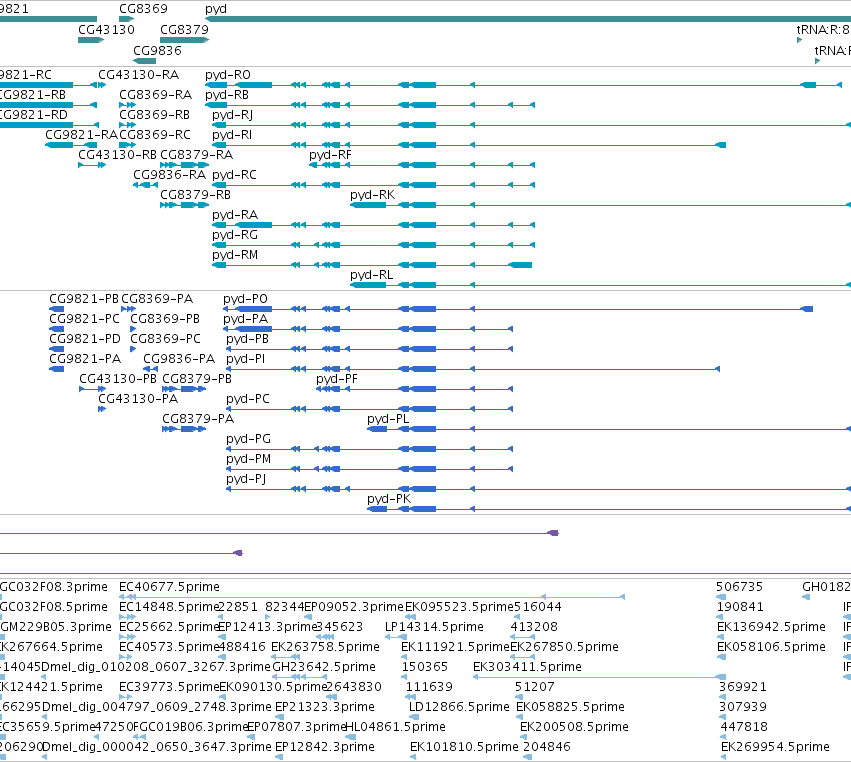The image size is (851, 762).
Task: Click the CG8369 gene label
Action: click(143, 9)
